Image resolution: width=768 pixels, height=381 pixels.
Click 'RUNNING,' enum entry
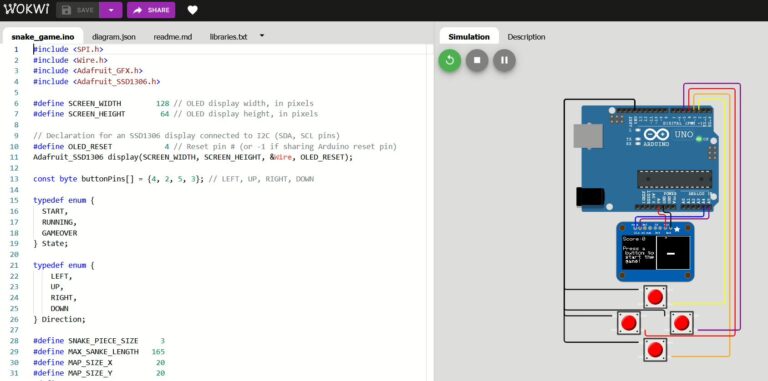click(59, 222)
